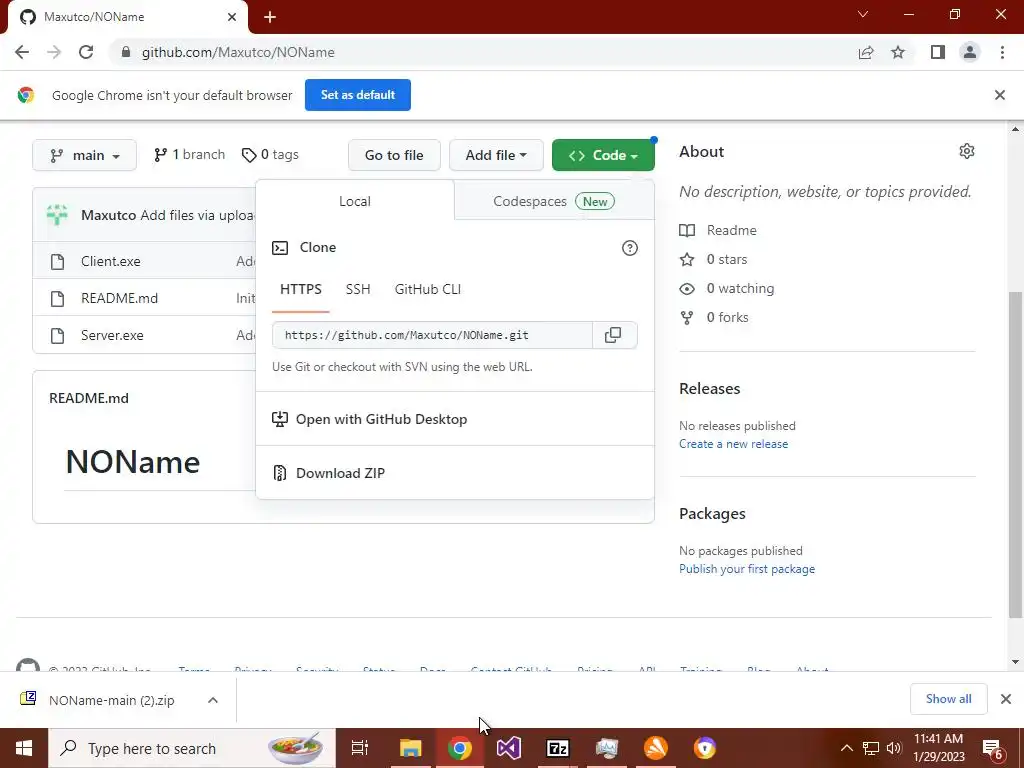Copy the HTTPS clone URL to clipboard
The width and height of the screenshot is (1024, 768).
(x=613, y=335)
